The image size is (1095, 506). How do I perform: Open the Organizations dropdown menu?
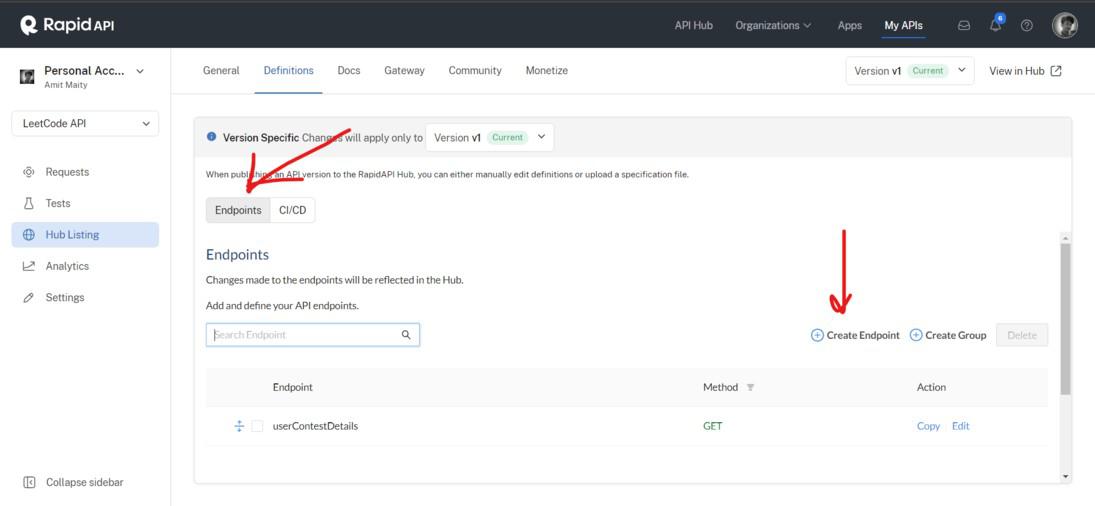(773, 25)
